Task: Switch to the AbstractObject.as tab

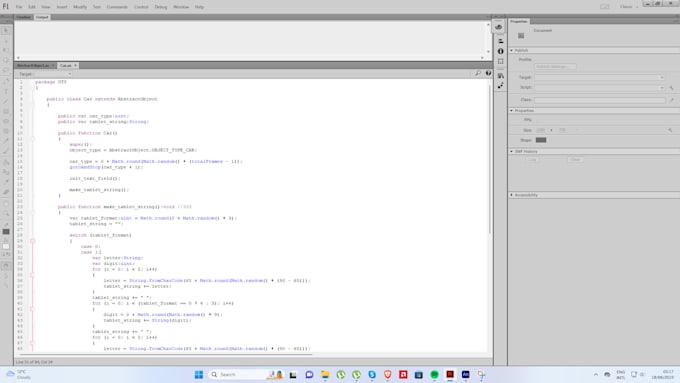Action: click(x=33, y=65)
